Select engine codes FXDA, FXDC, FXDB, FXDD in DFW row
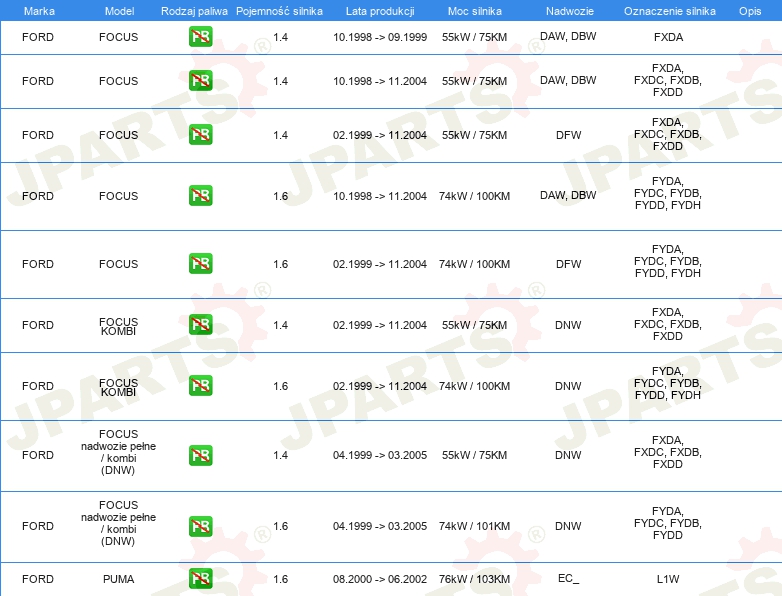The image size is (782, 596). 668,134
